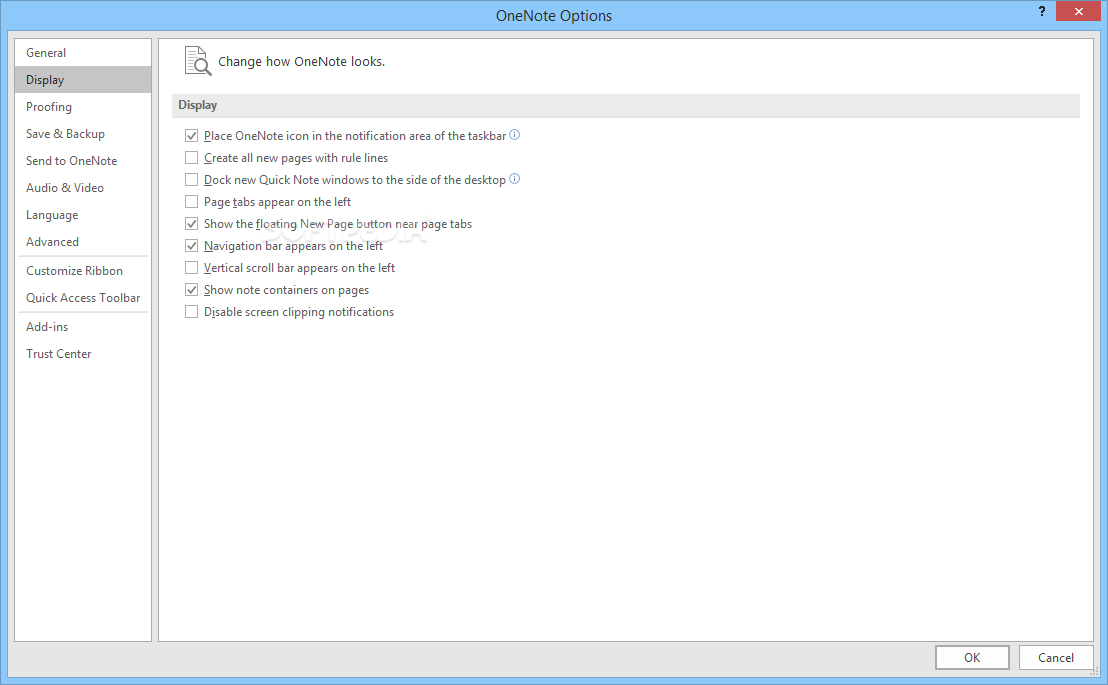Screen dimensions: 1108x685
Task: Check Page tabs appear on the left
Action: (x=191, y=201)
